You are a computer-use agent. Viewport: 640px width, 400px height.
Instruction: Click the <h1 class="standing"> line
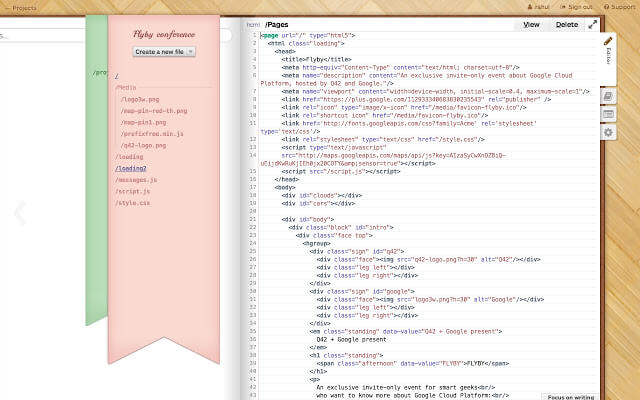point(346,356)
